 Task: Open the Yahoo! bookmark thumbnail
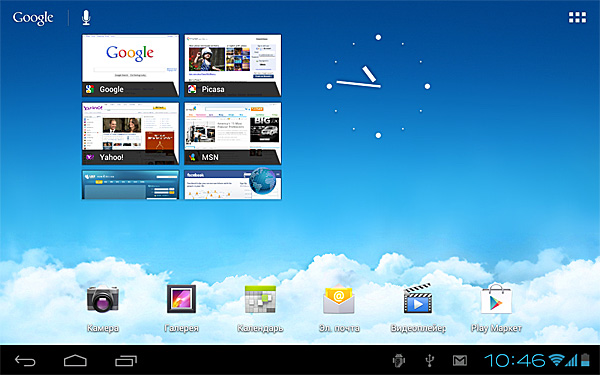(130, 133)
